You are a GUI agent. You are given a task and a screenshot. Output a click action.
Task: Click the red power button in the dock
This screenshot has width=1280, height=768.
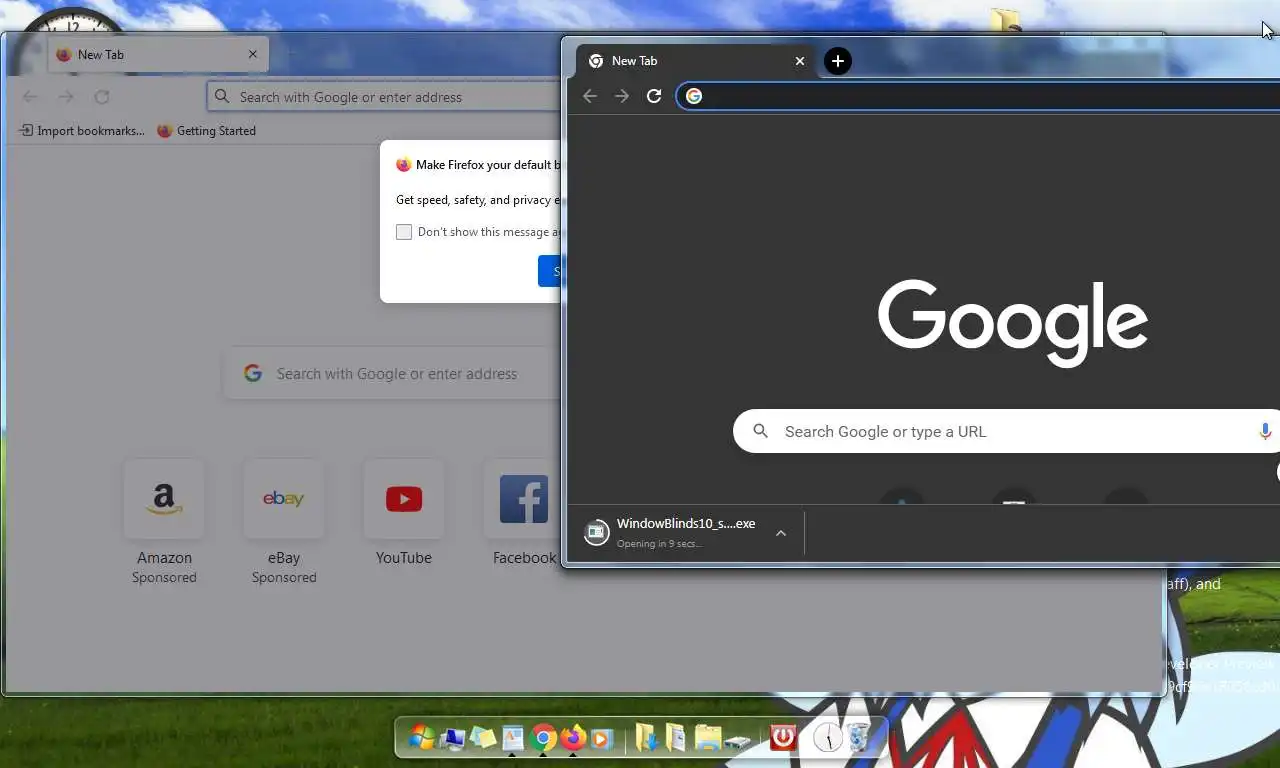click(783, 738)
